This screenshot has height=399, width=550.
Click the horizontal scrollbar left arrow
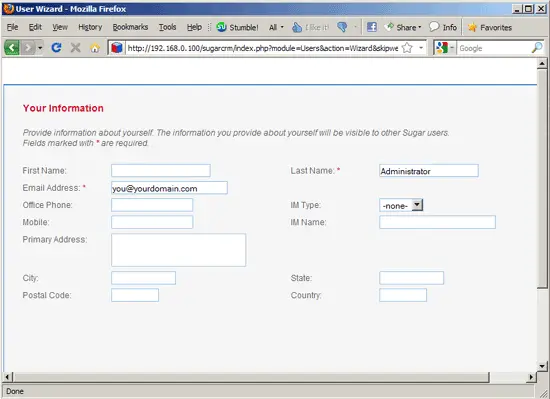[x=7, y=377]
